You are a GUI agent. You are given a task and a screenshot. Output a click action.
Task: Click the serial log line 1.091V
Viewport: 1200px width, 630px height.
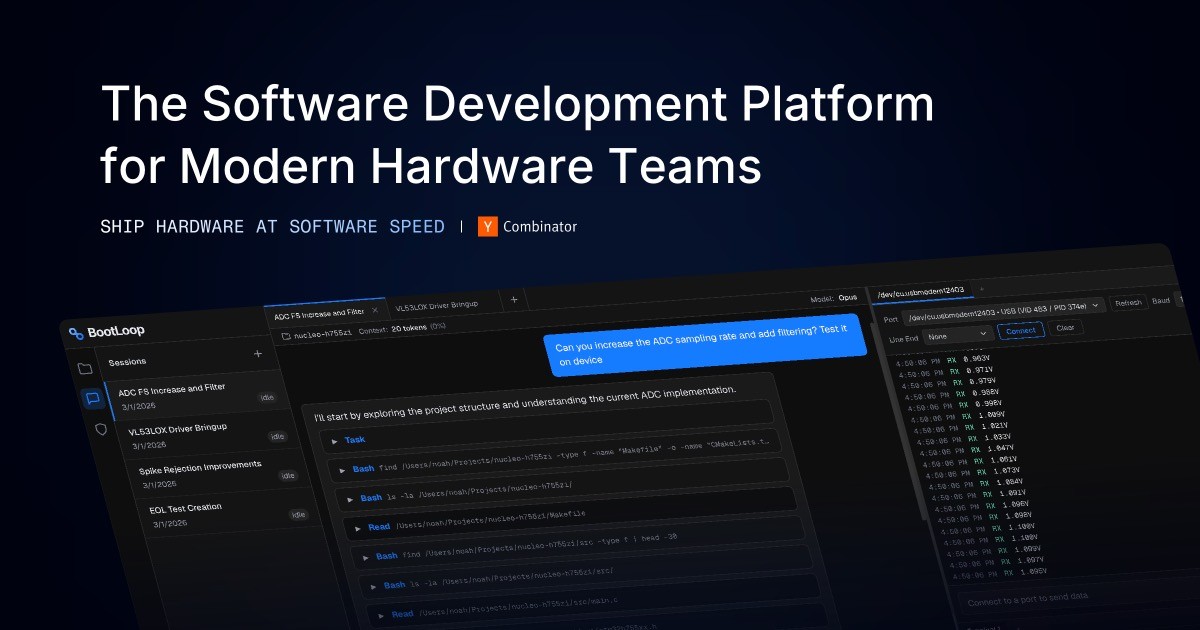pos(978,493)
